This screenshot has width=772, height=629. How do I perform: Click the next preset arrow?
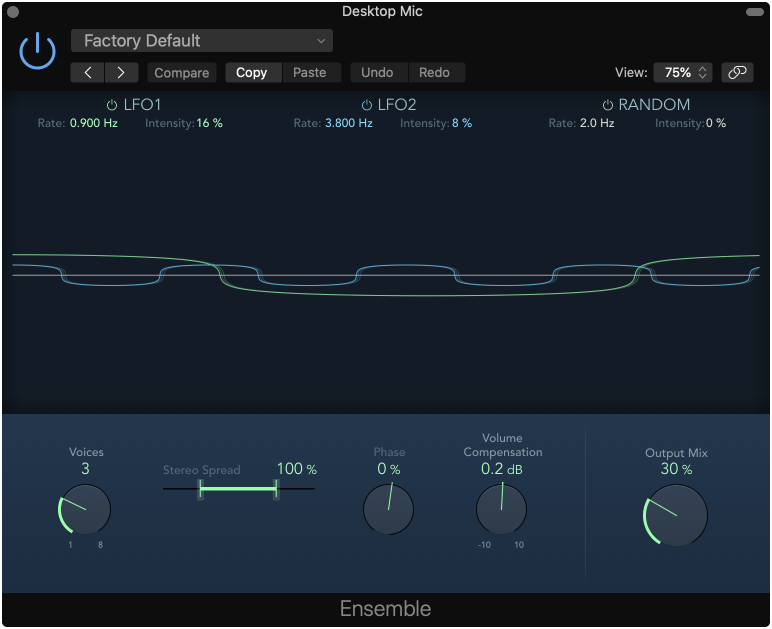(x=121, y=73)
